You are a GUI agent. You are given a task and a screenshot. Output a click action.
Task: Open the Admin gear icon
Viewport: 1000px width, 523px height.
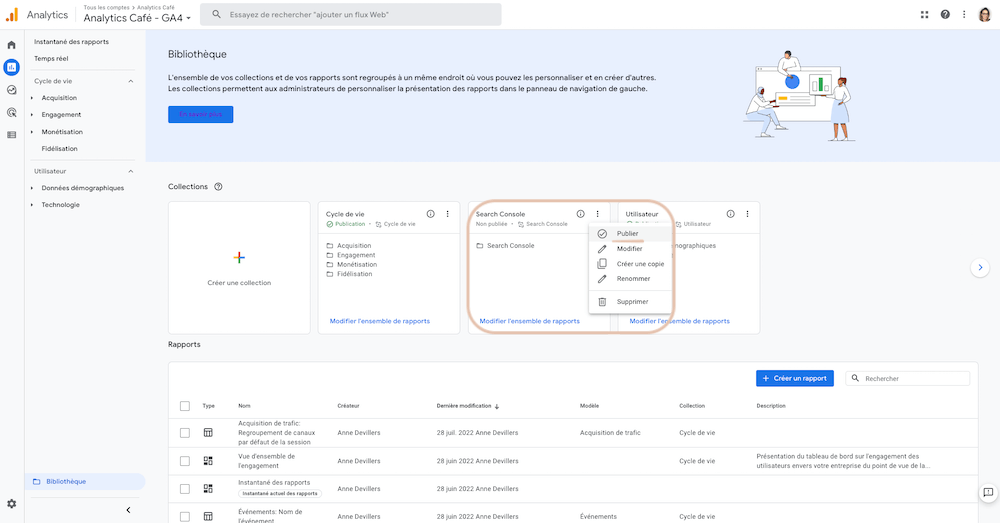(11, 503)
